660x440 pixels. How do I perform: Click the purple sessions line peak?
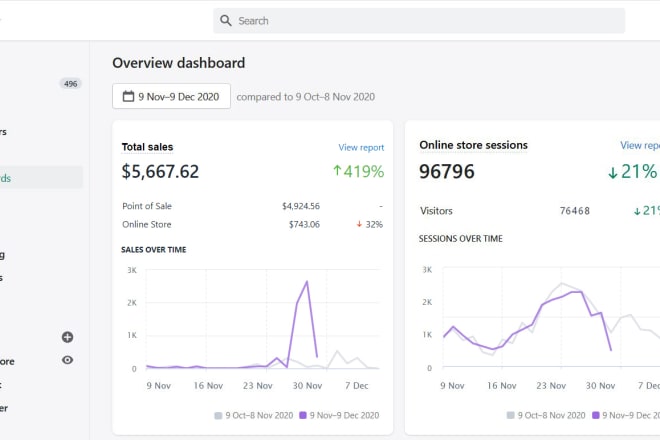pyautogui.click(x=578, y=292)
